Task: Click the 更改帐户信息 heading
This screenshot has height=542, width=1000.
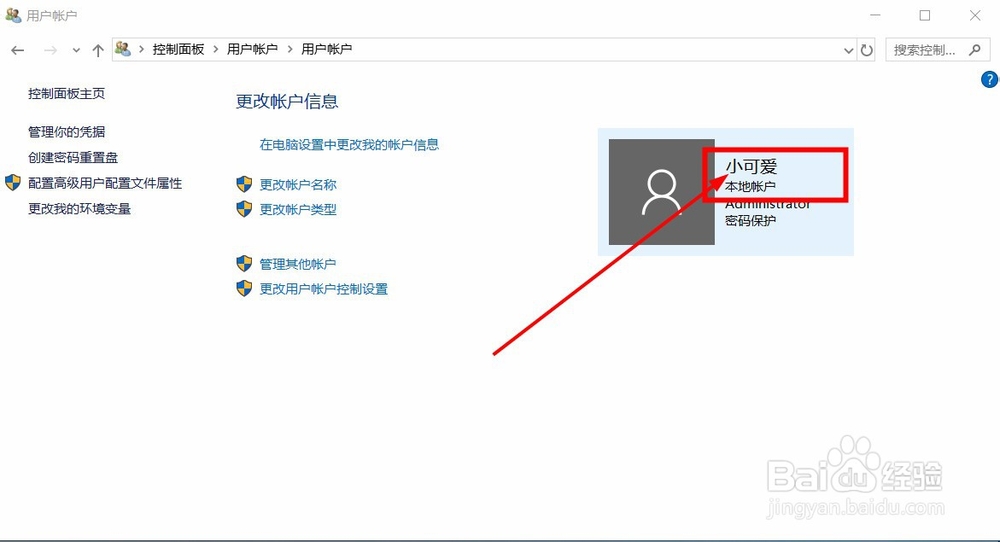Action: tap(287, 101)
